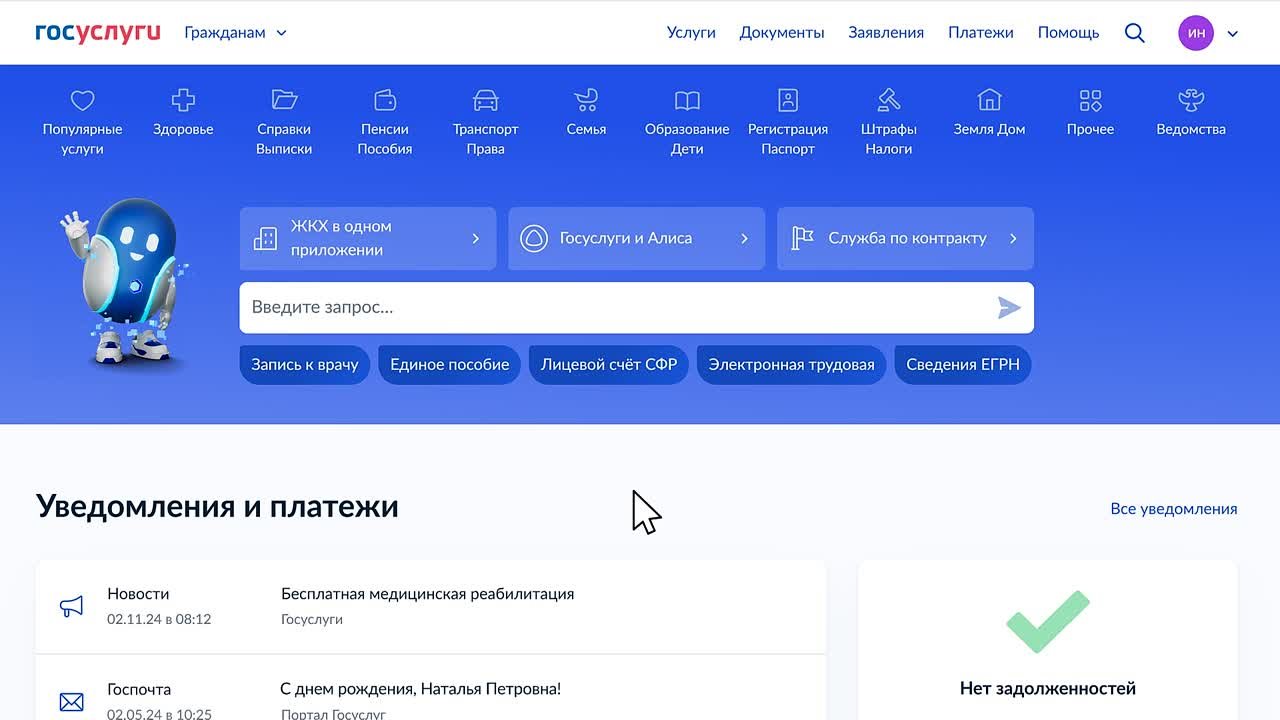1280x720 pixels.
Task: Open the Документы section
Action: coord(782,32)
